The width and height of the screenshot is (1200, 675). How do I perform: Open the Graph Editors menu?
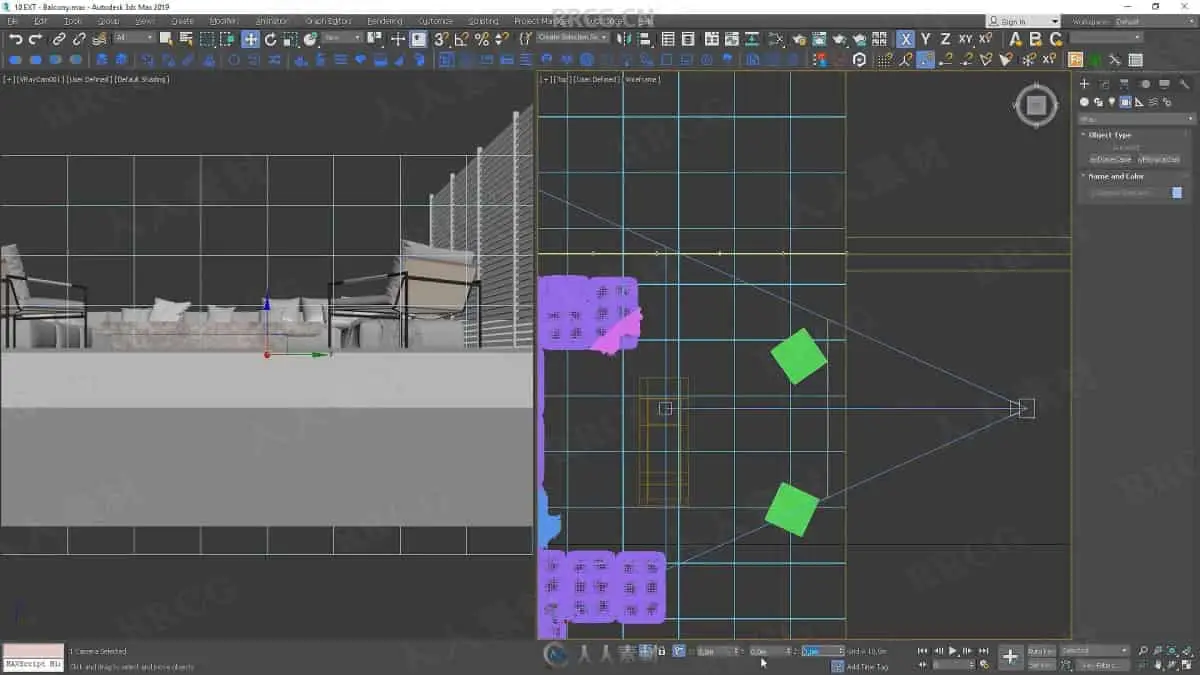tap(328, 21)
